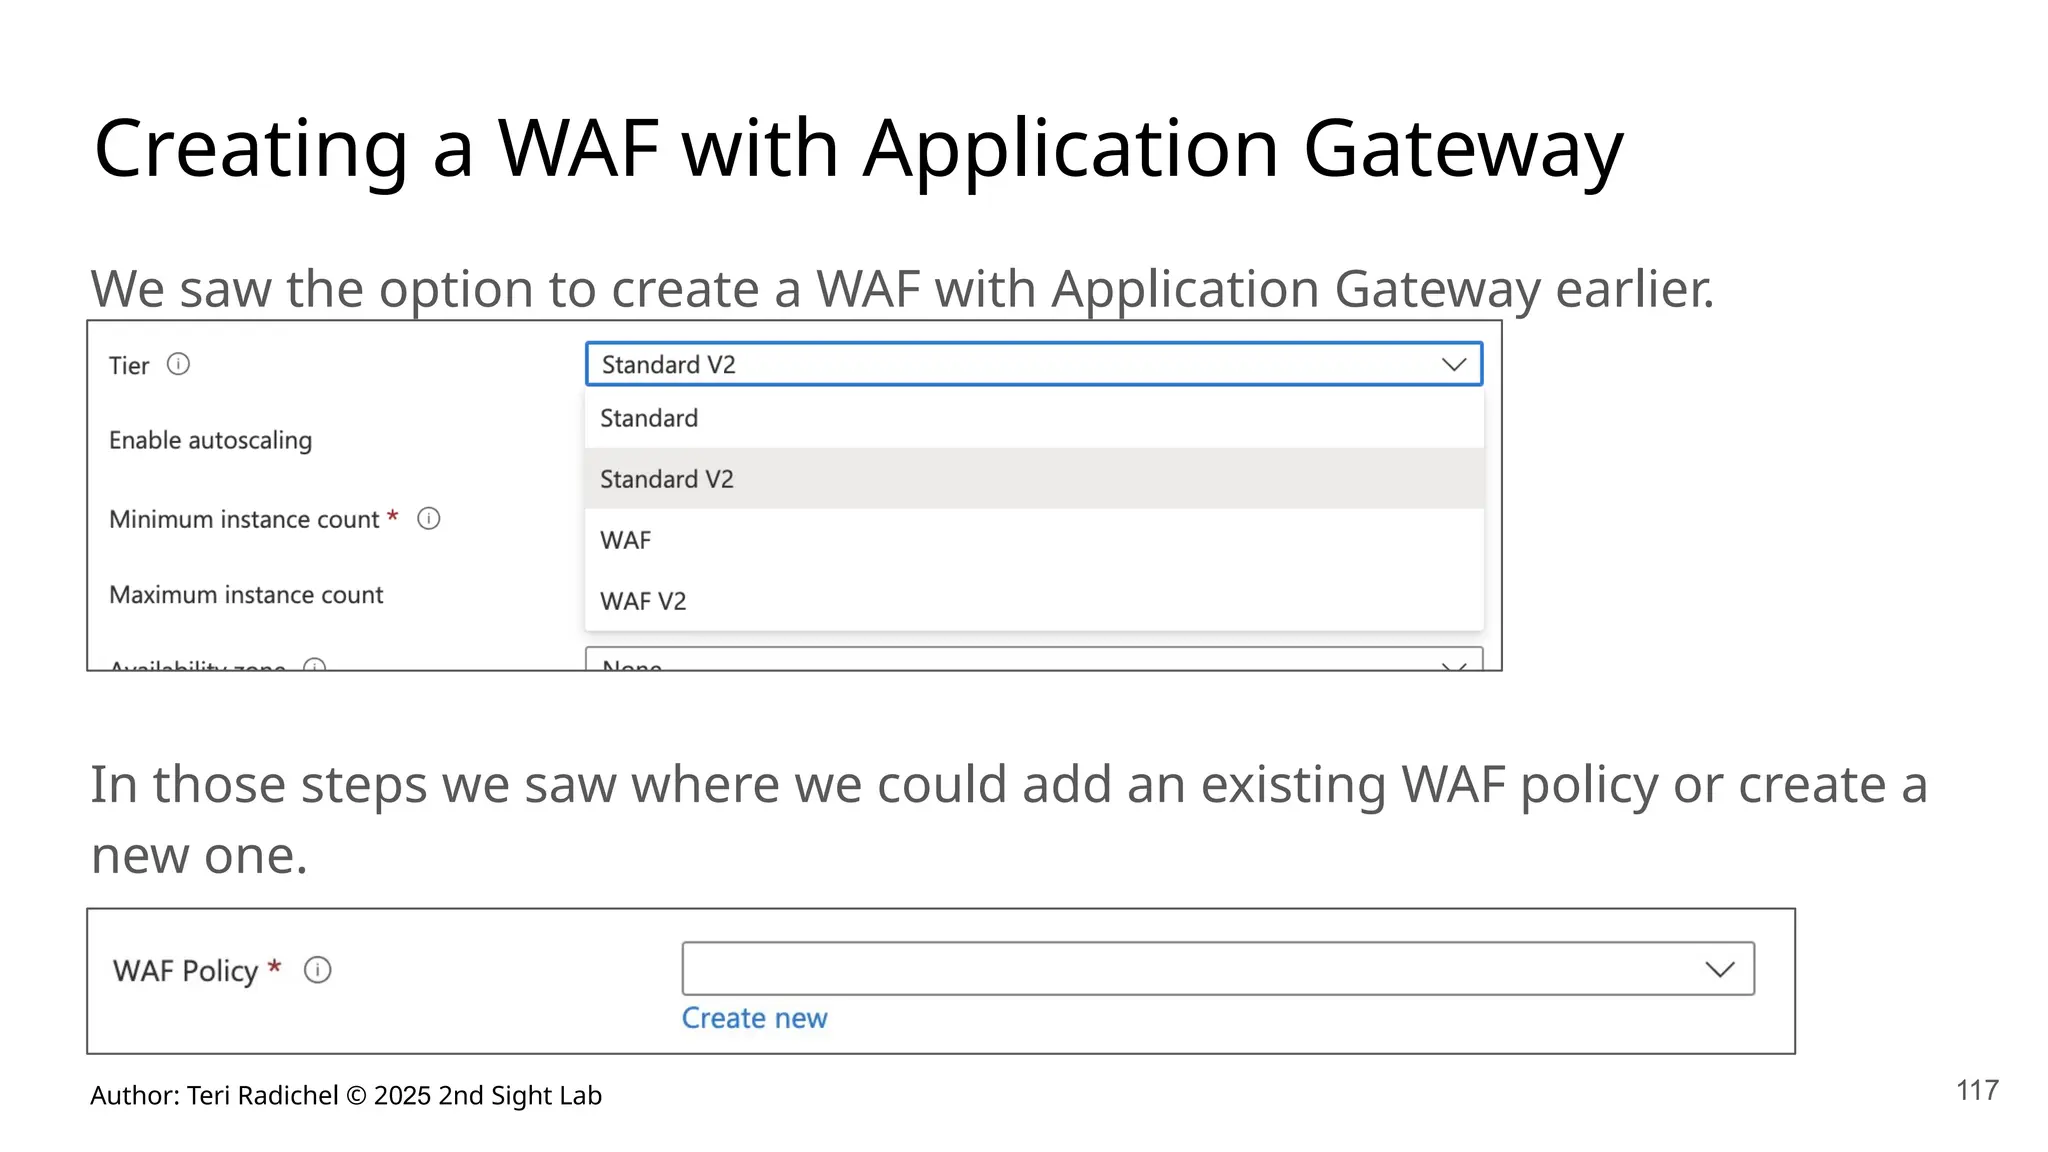
Task: Click the info icon beside Minimum instance count
Action: [x=429, y=518]
